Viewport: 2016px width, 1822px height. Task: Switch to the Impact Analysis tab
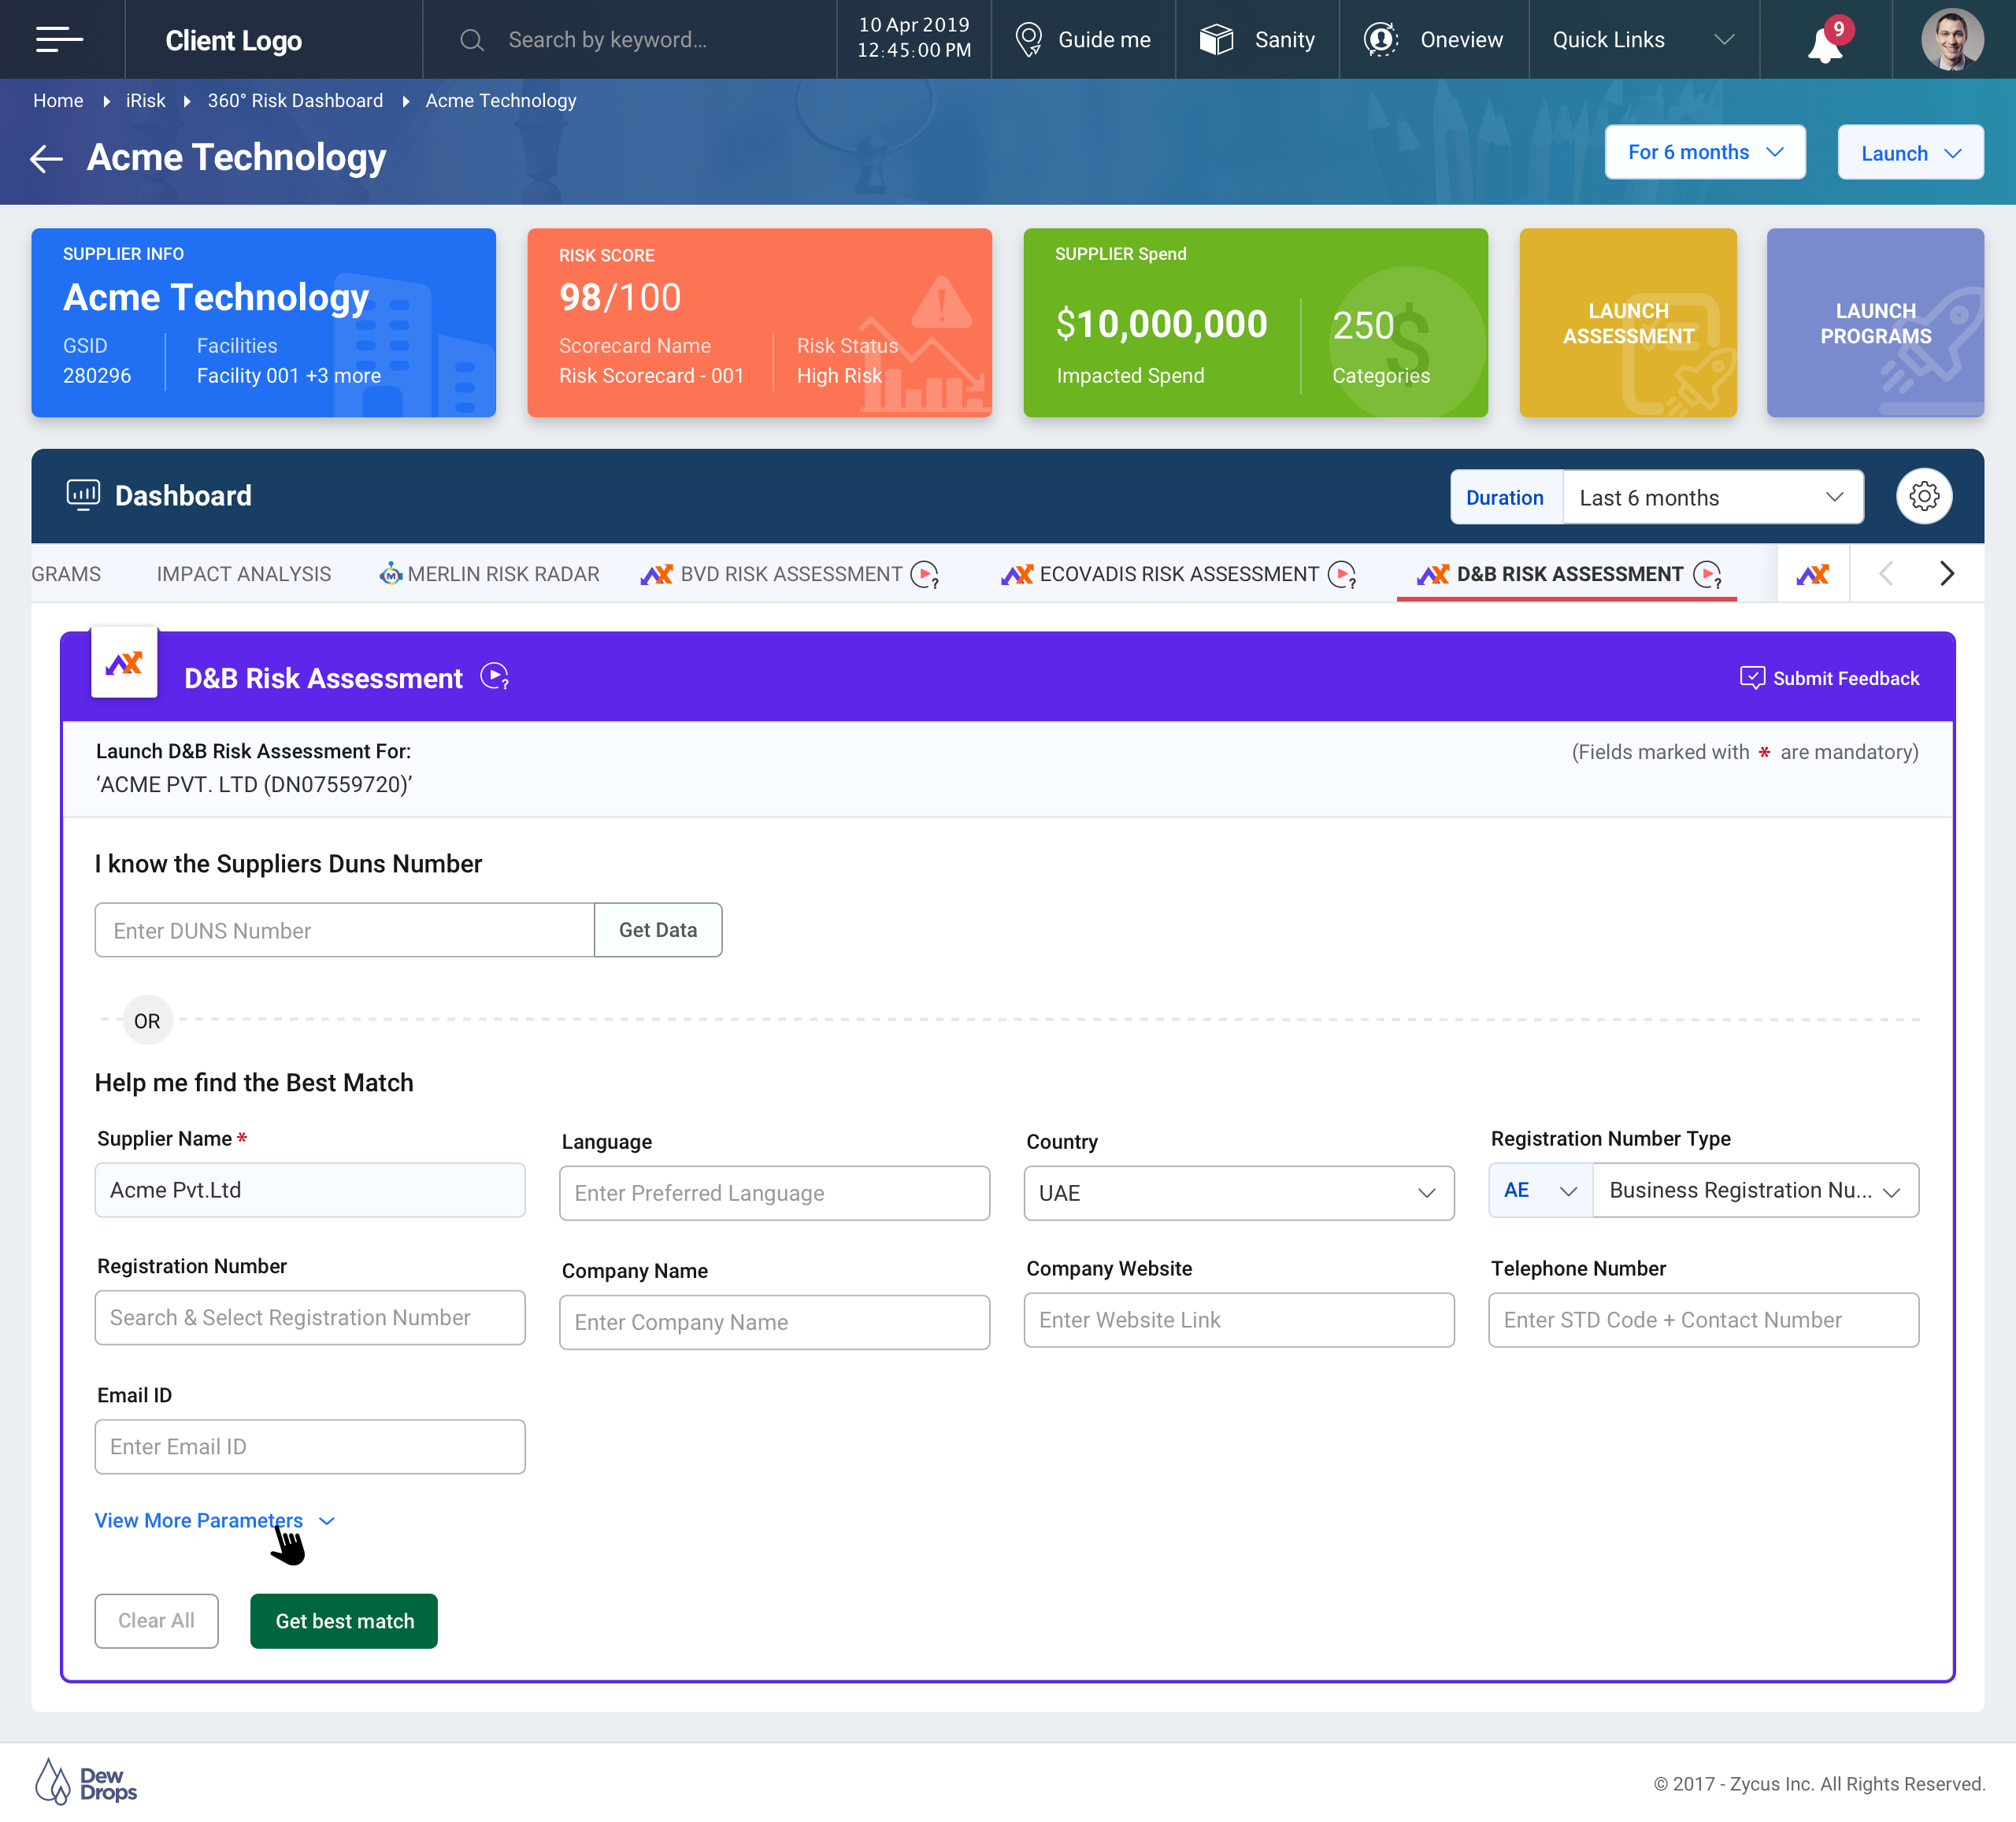click(243, 574)
